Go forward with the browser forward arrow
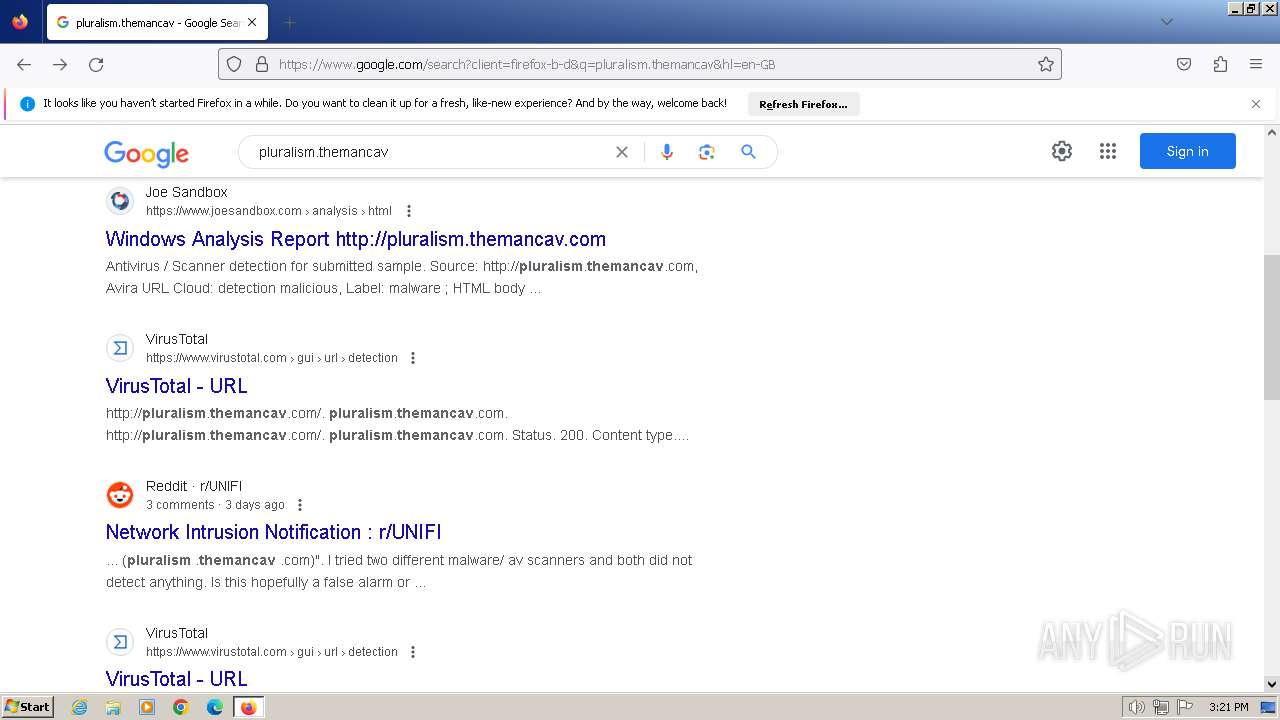The width and height of the screenshot is (1280, 720). click(60, 64)
